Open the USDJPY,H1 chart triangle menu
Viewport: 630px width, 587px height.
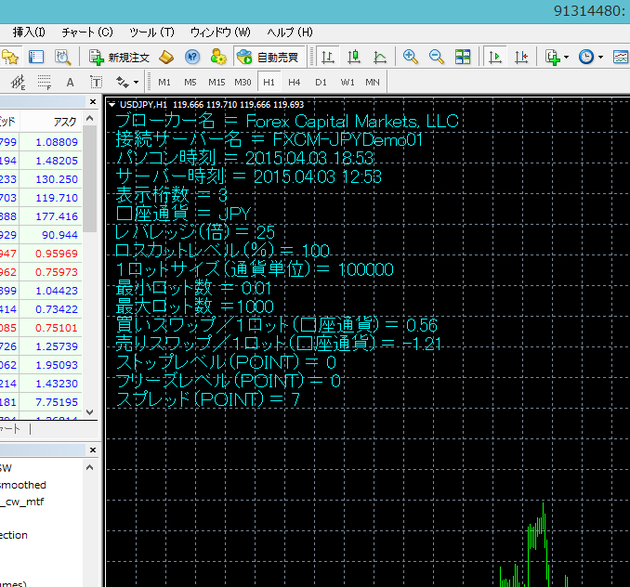tap(112, 105)
